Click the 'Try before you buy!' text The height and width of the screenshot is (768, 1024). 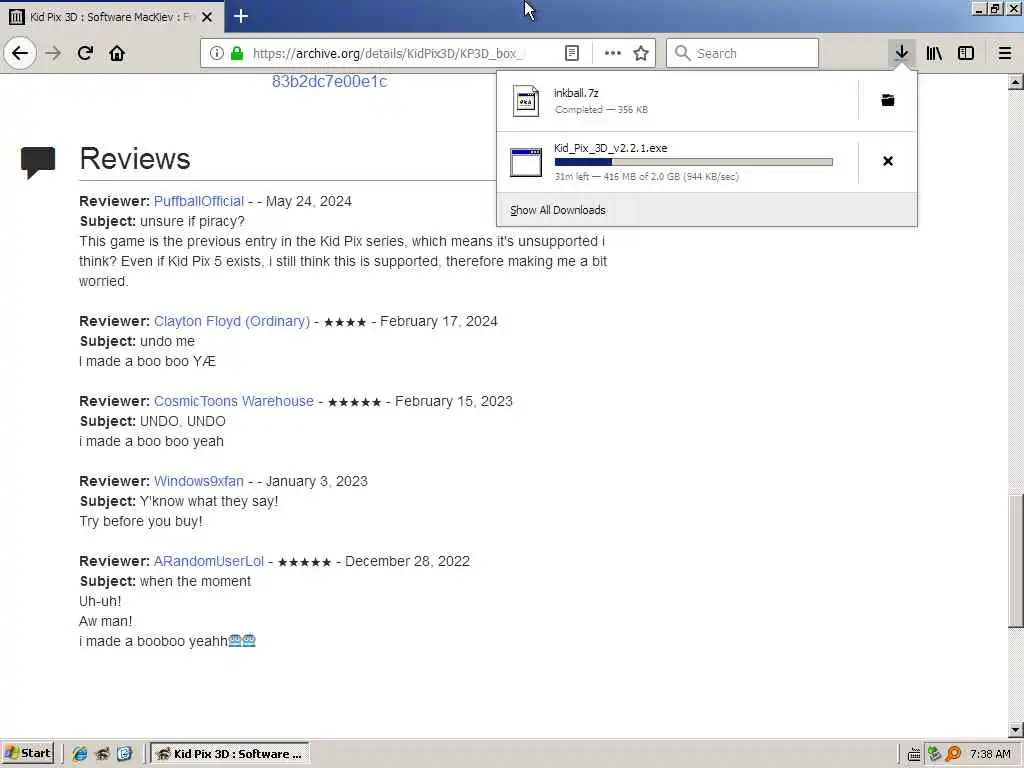[141, 521]
